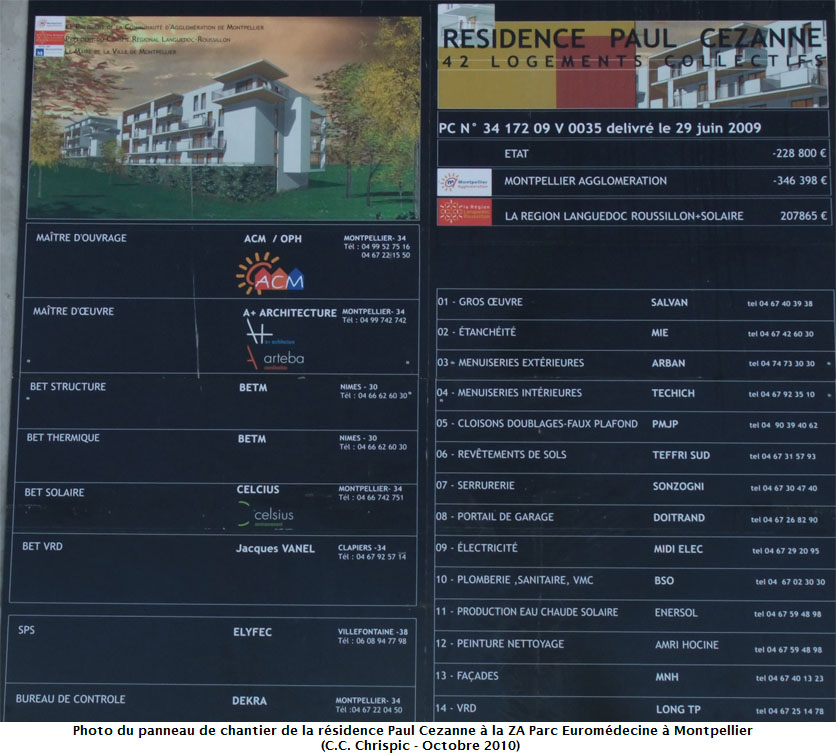The image size is (836, 755).
Task: Select the 'MAÎTRE D'ŒUVRE' heading
Action: pos(74,311)
